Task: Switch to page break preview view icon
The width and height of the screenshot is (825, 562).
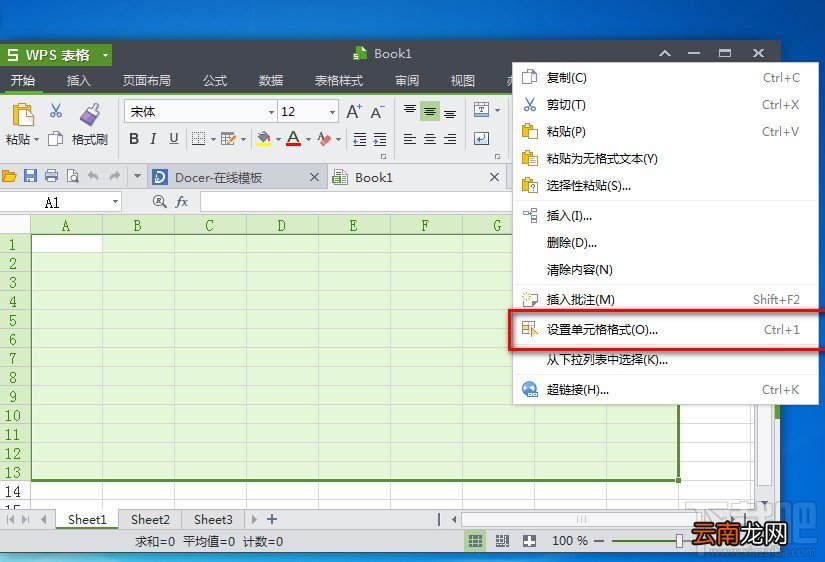Action: [x=502, y=541]
